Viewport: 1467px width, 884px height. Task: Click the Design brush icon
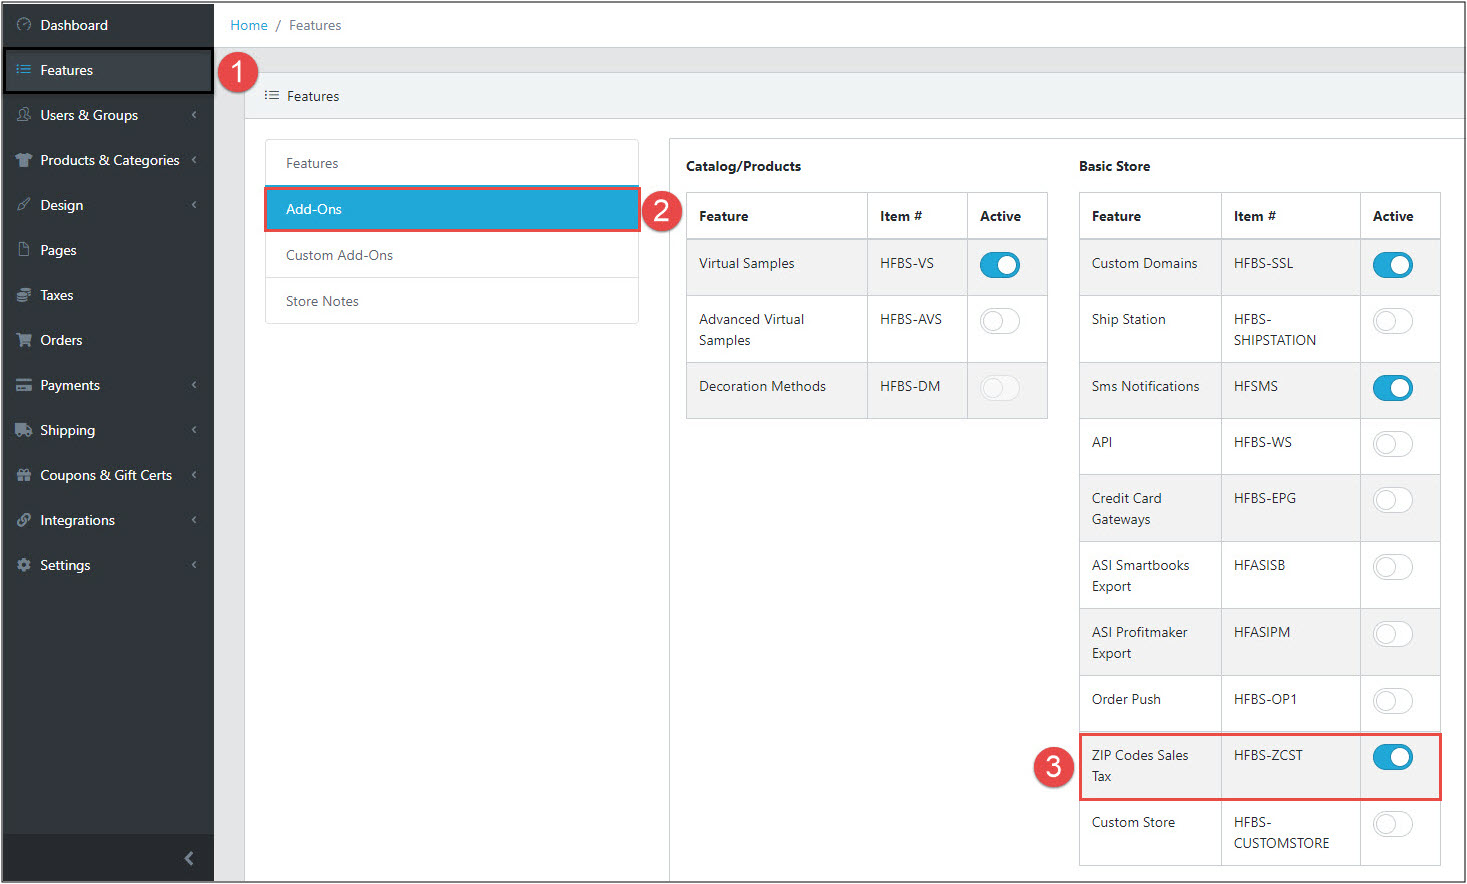[24, 205]
